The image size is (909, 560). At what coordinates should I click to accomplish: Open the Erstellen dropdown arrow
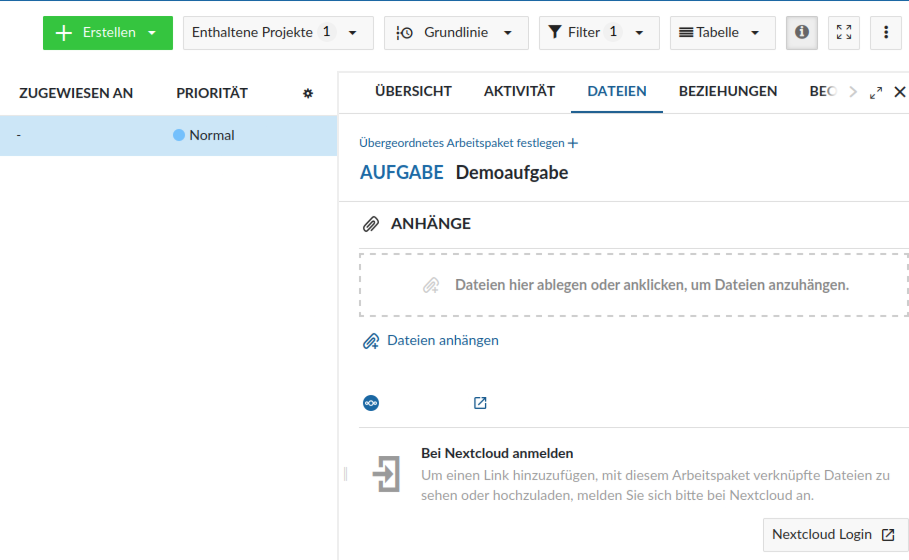pos(152,33)
